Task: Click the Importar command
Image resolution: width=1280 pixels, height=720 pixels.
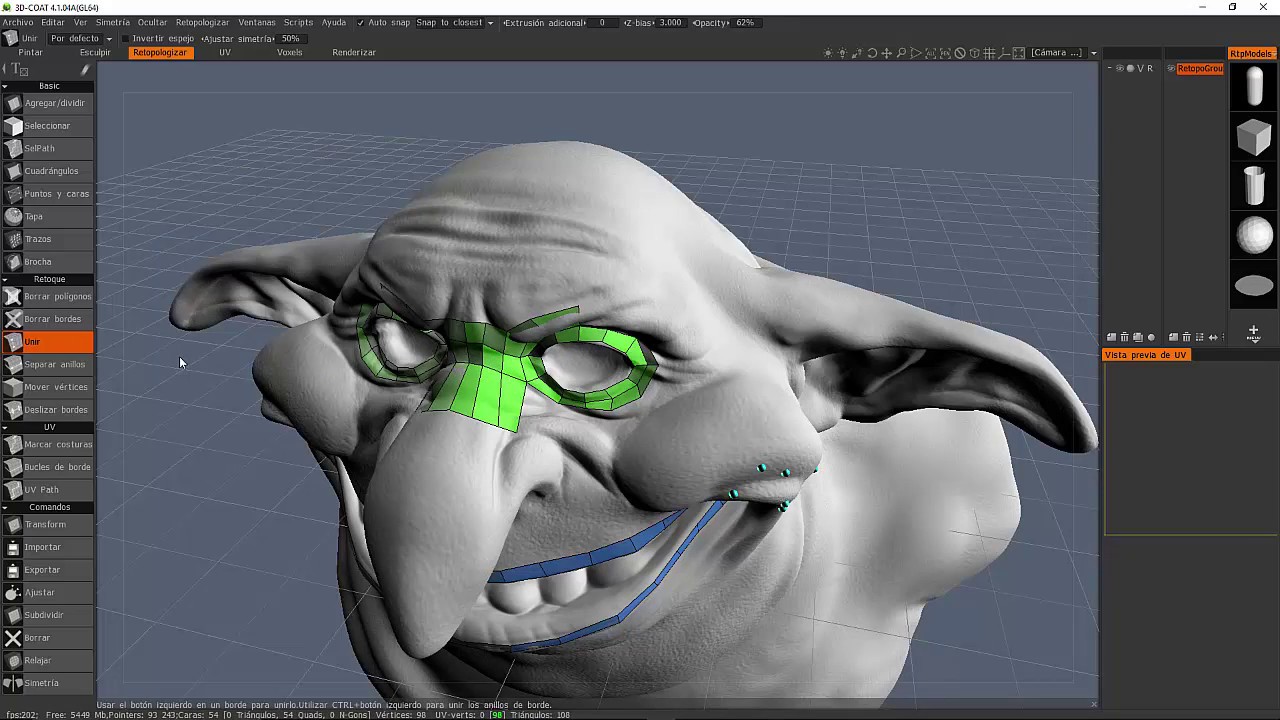Action: point(47,547)
